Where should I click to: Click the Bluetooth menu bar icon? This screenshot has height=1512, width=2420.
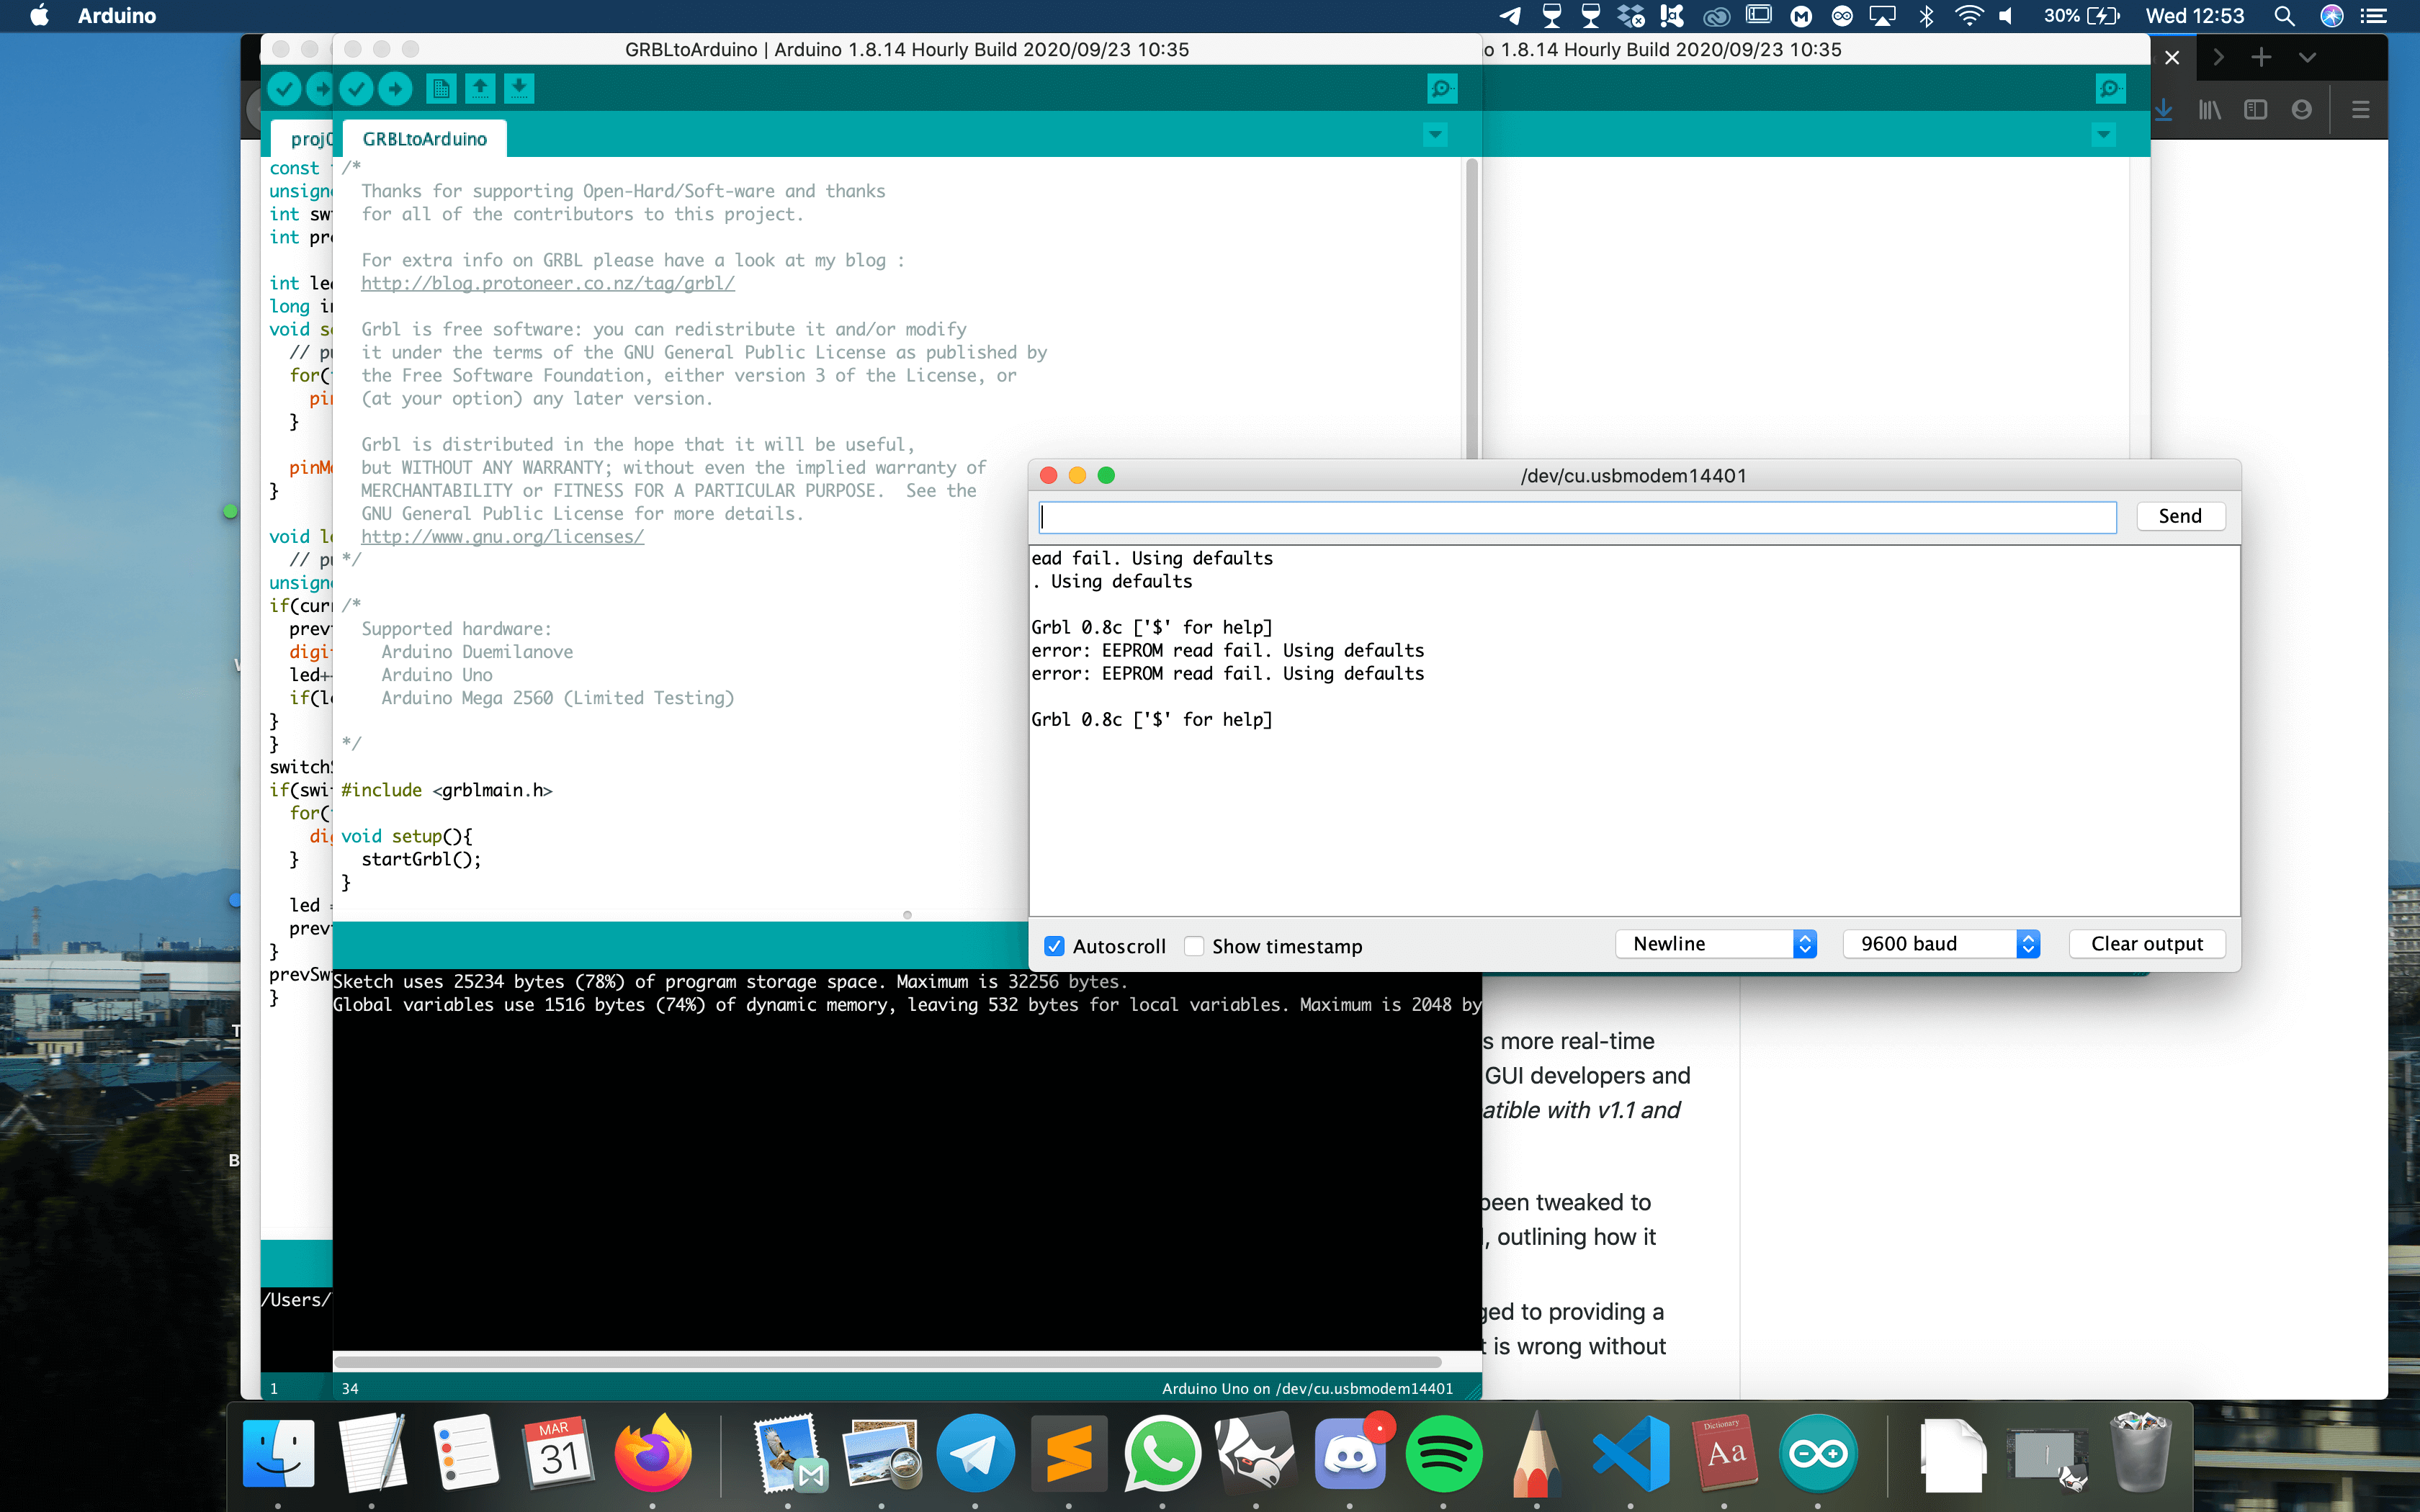pos(1926,16)
